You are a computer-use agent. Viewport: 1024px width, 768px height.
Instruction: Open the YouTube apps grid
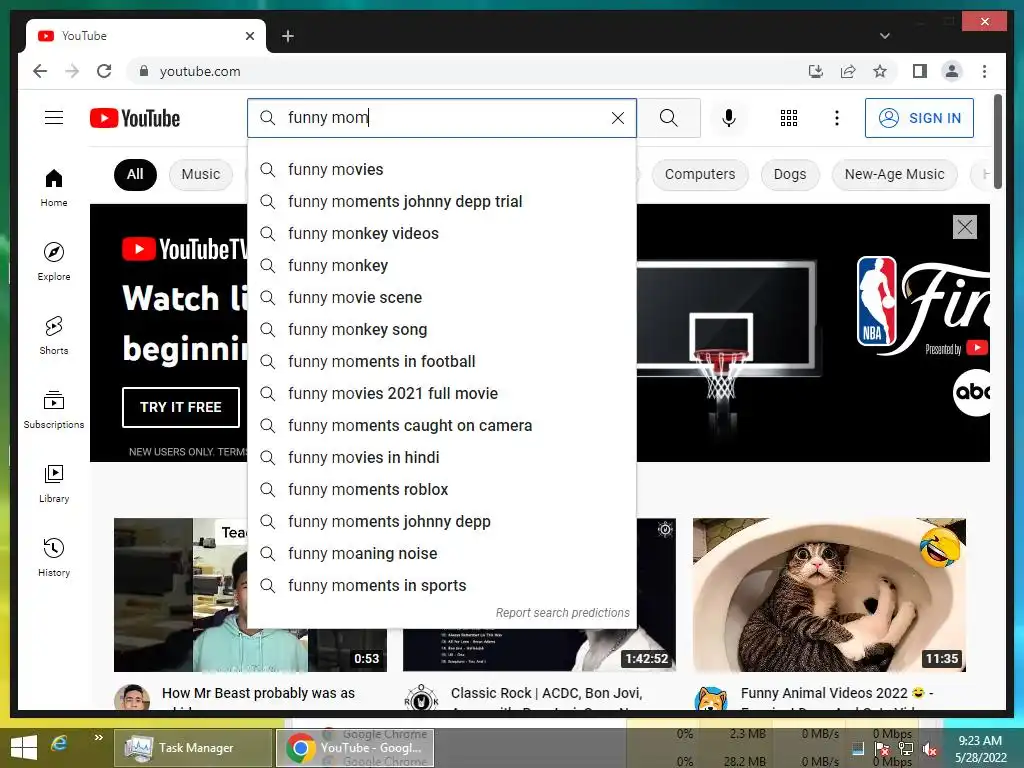pyautogui.click(x=789, y=118)
